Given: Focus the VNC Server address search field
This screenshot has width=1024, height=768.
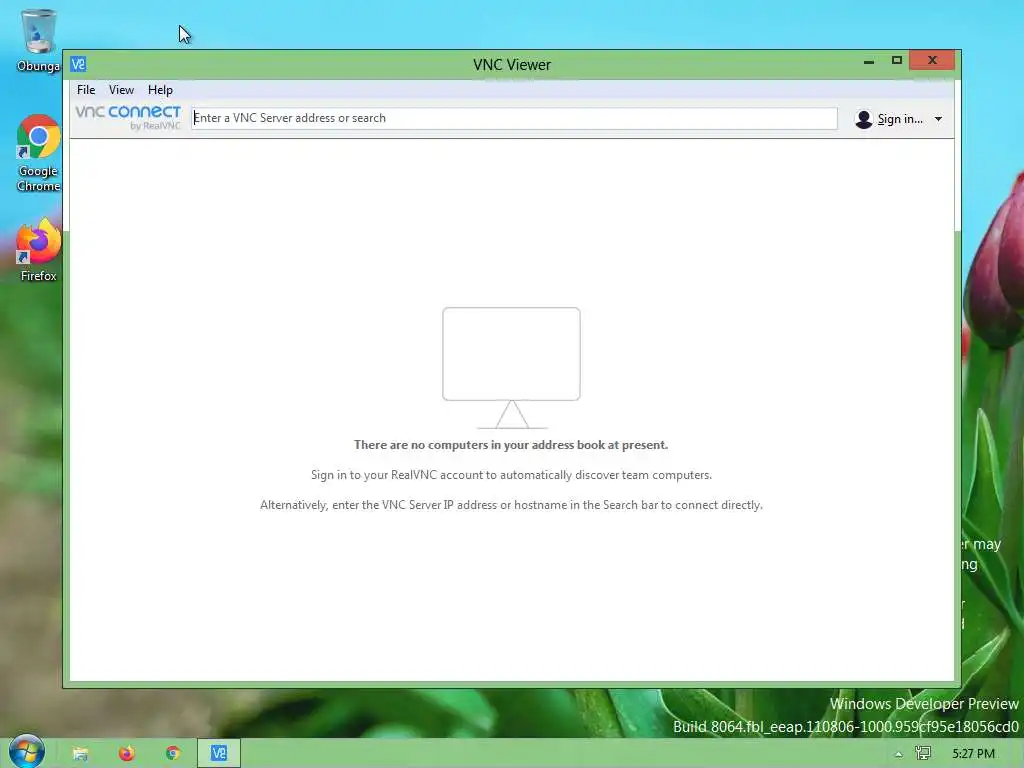Looking at the screenshot, I should click(514, 118).
